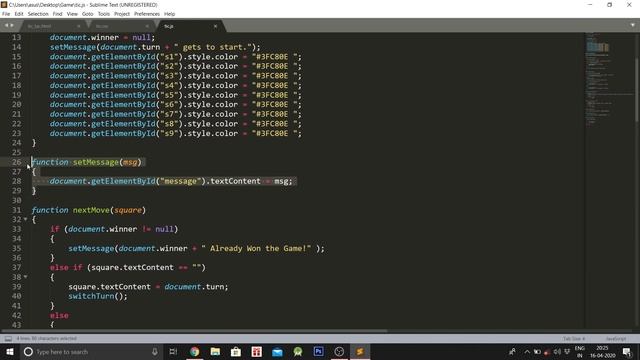Click the ENG IN language indicator
The height and width of the screenshot is (360, 640).
tap(580, 351)
